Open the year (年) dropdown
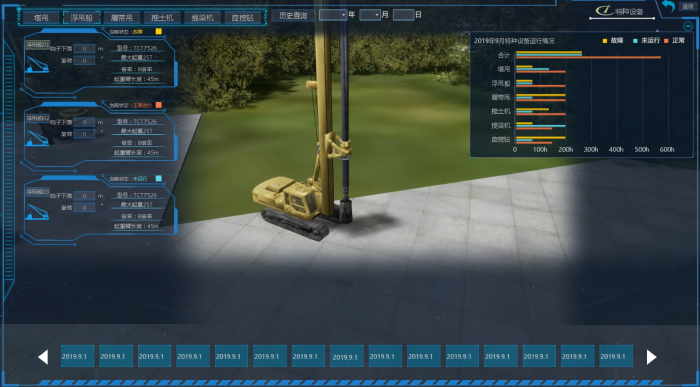Image resolution: width=700 pixels, height=387 pixels. click(333, 15)
